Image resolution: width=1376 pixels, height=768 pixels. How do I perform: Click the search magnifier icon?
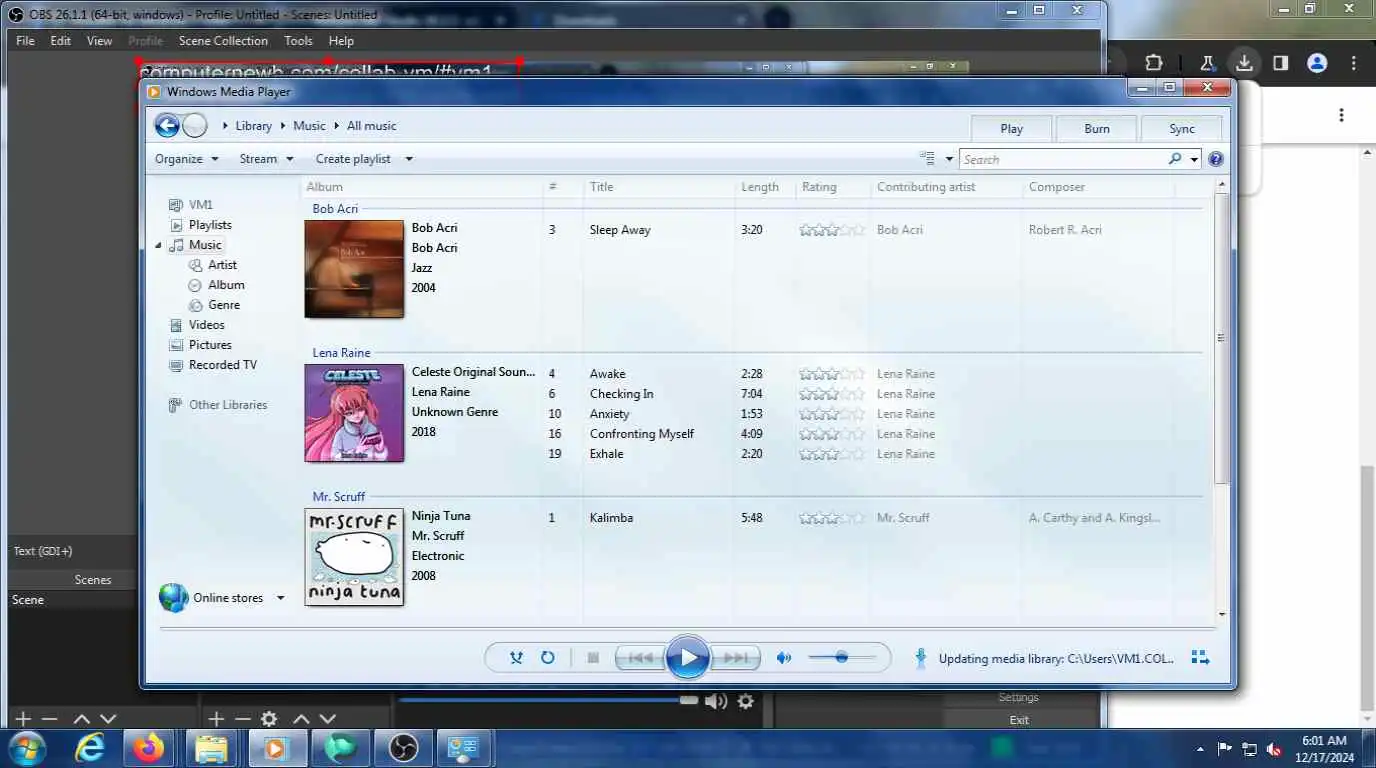pos(1175,159)
